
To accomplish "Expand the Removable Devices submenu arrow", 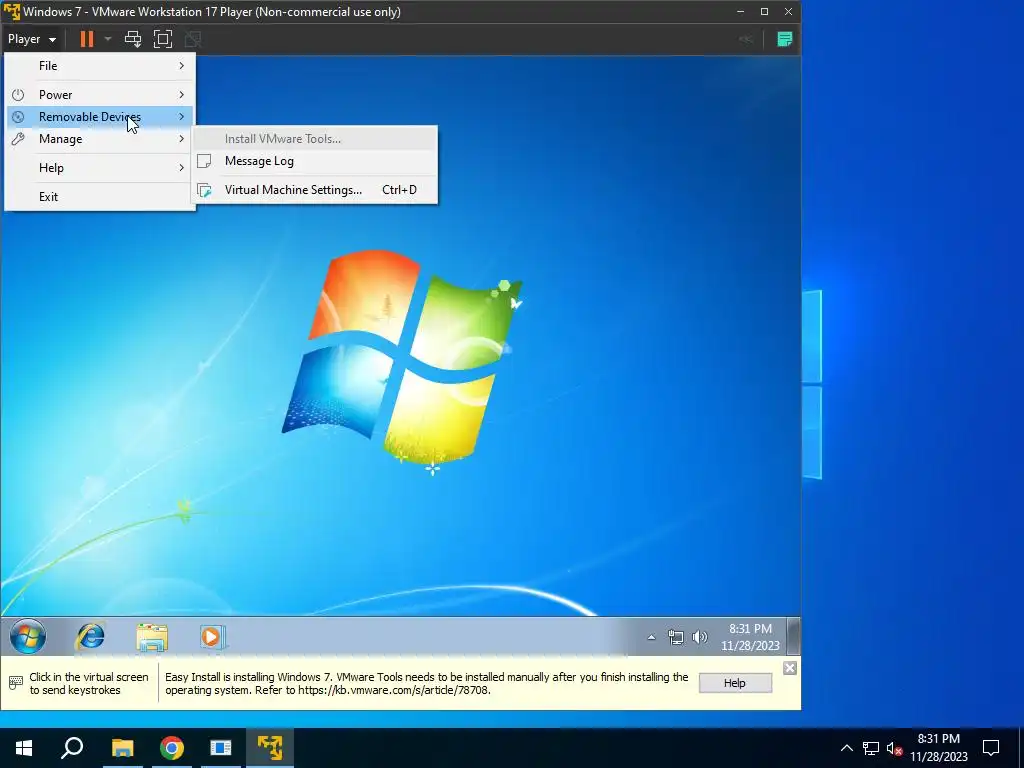I will [182, 117].
